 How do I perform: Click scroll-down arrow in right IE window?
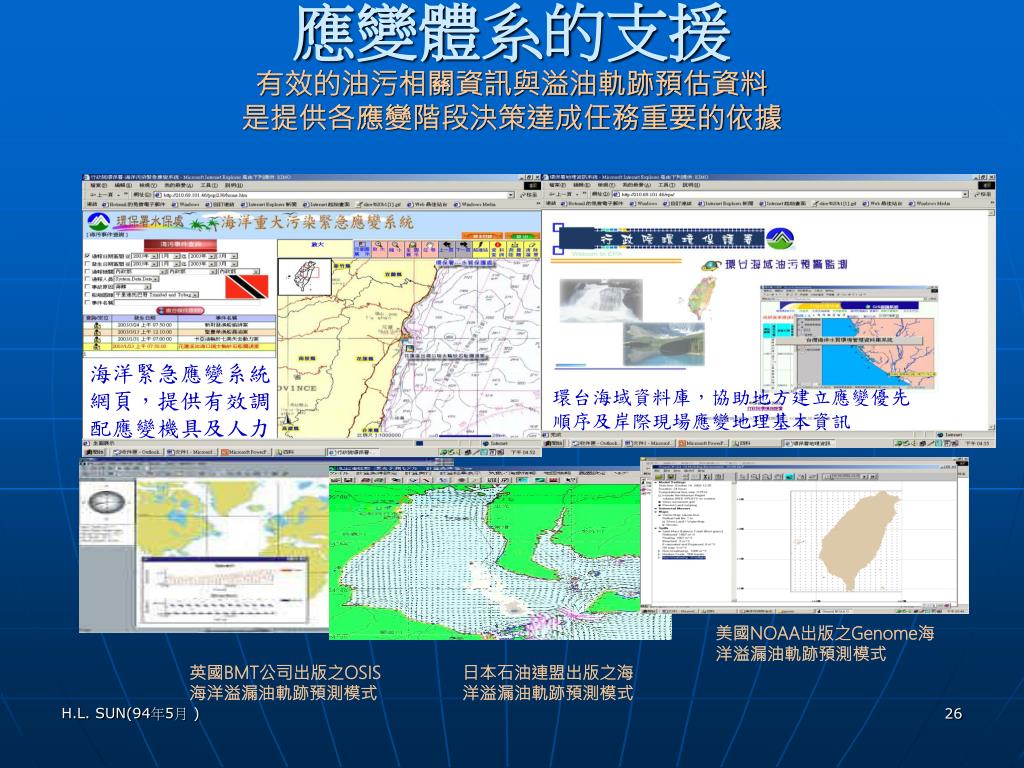[991, 425]
